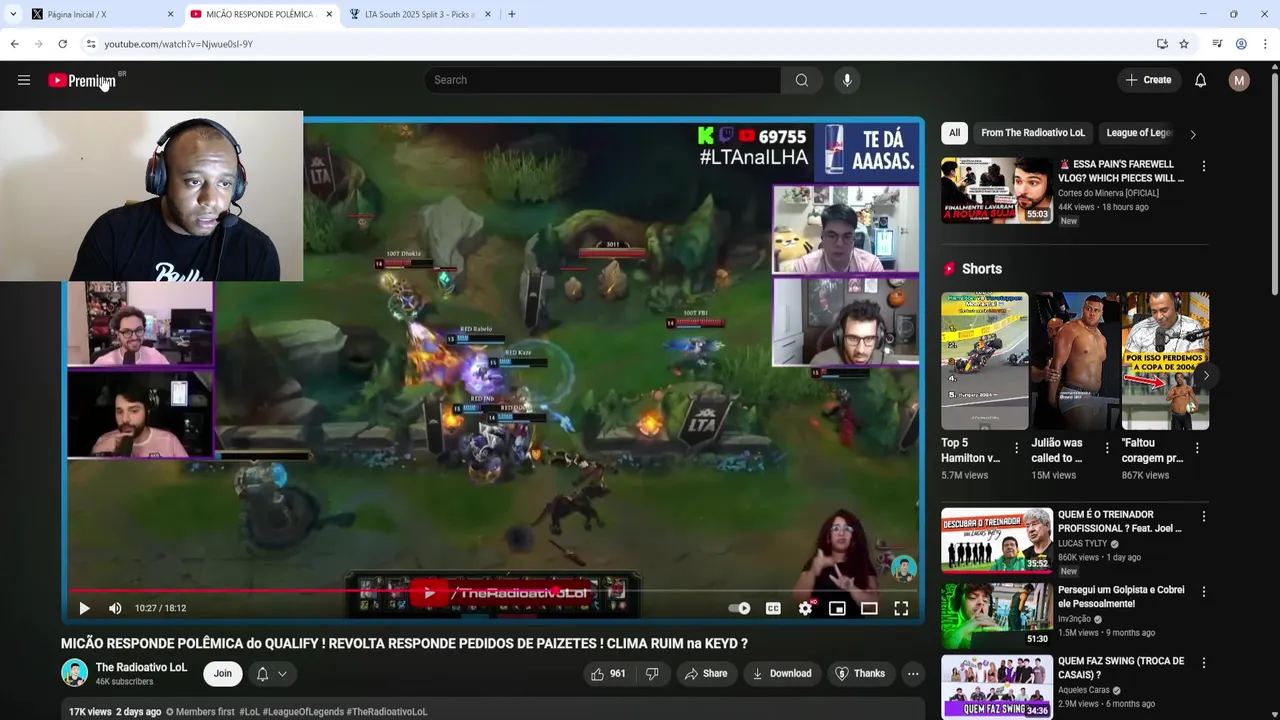Open options for PAIN'S FAREWELL VLOG video

tap(1203, 166)
